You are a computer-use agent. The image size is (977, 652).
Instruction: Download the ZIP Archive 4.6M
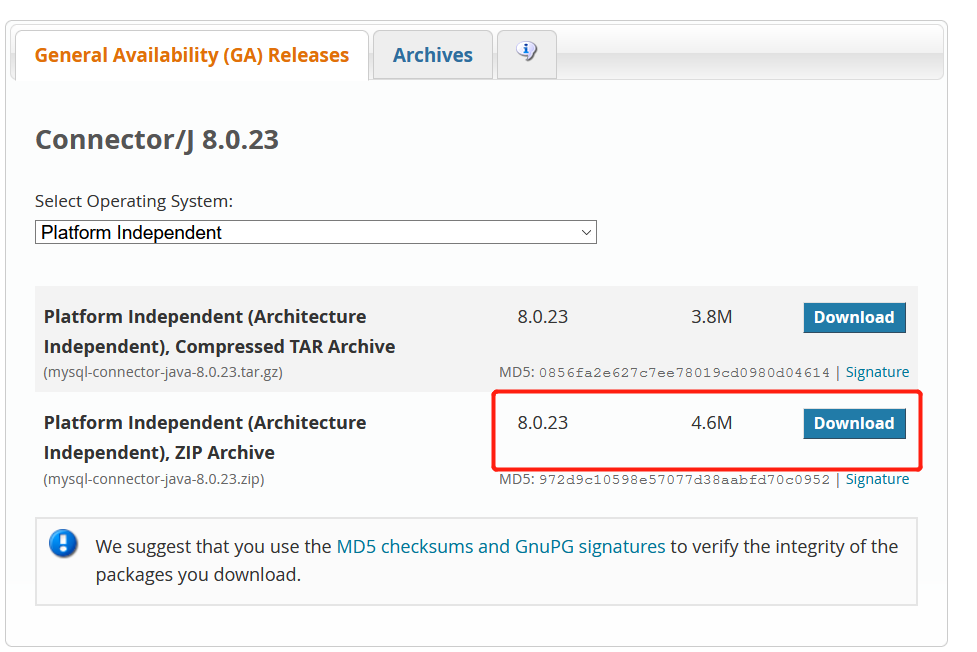(x=854, y=423)
